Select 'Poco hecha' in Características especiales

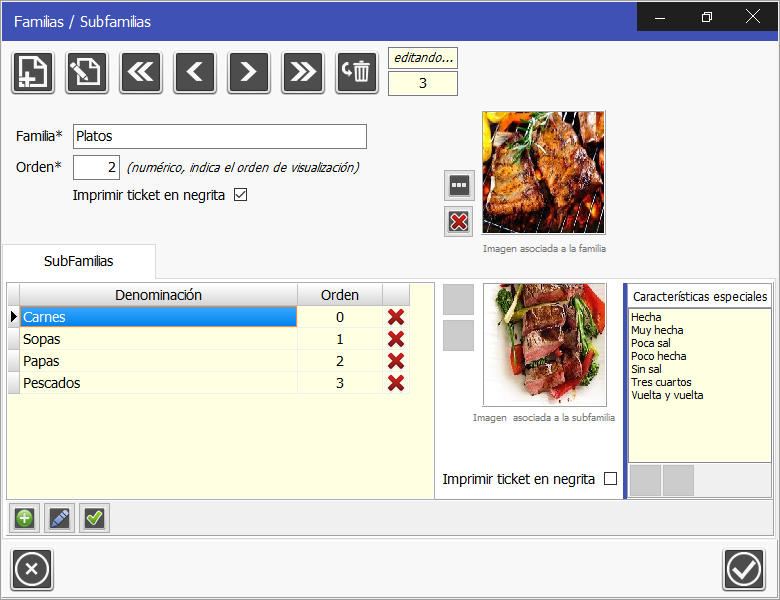pyautogui.click(x=658, y=356)
